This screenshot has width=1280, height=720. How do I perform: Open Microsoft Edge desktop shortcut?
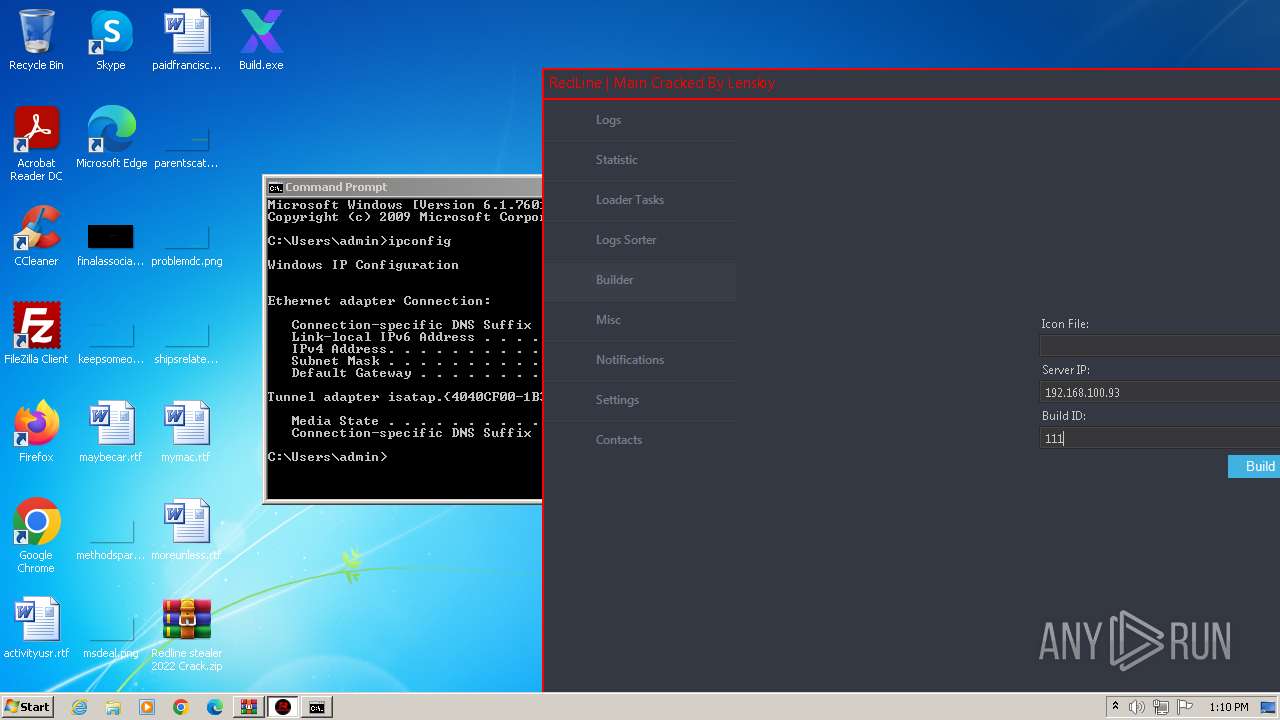[111, 137]
